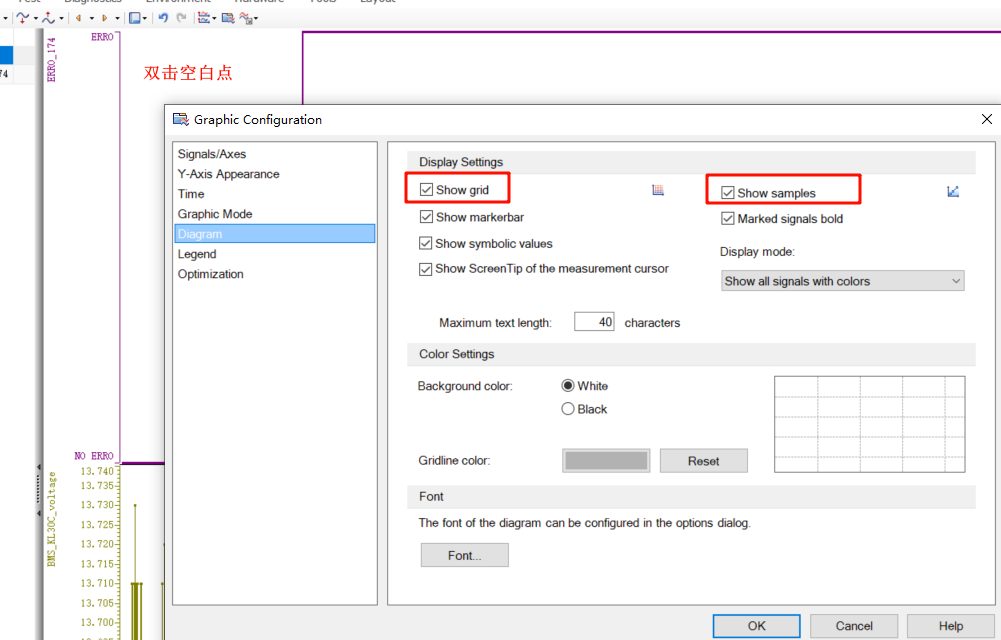Select White background color
The height and width of the screenshot is (640, 1001).
click(568, 385)
